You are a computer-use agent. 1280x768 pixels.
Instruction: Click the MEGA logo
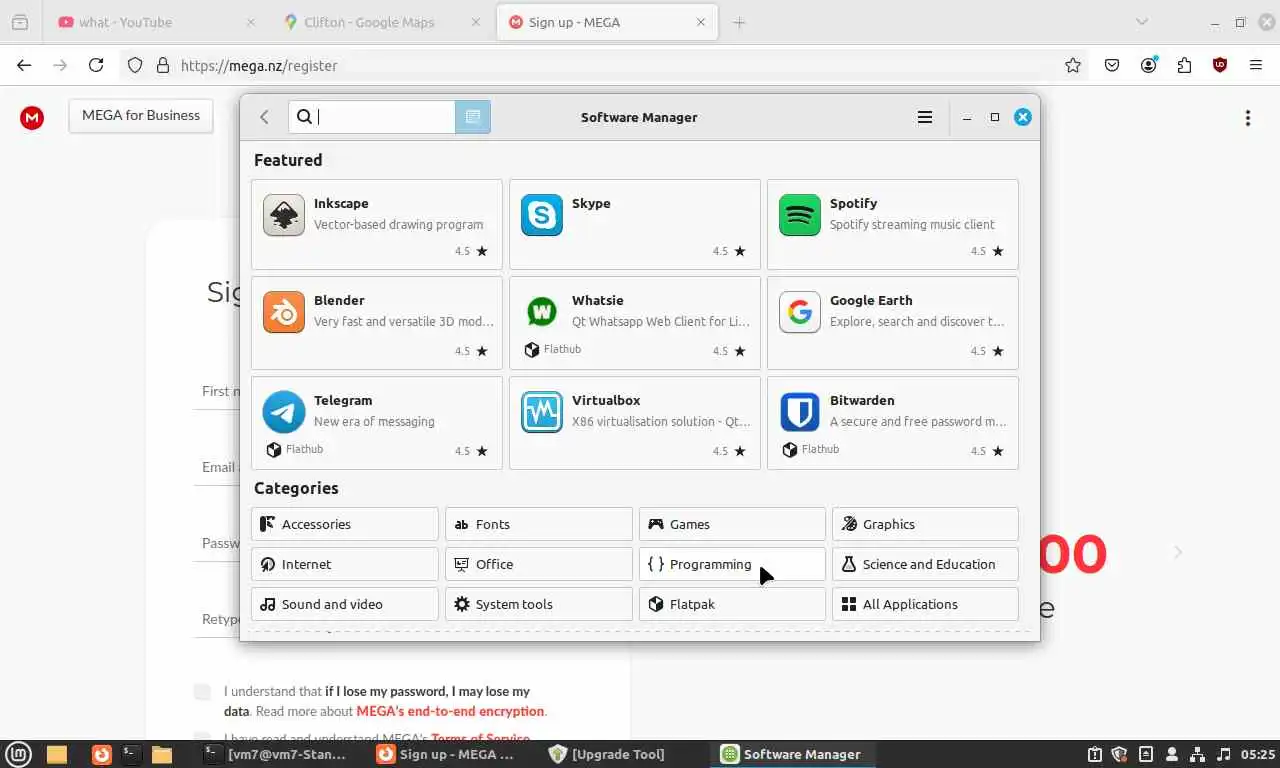[x=32, y=118]
